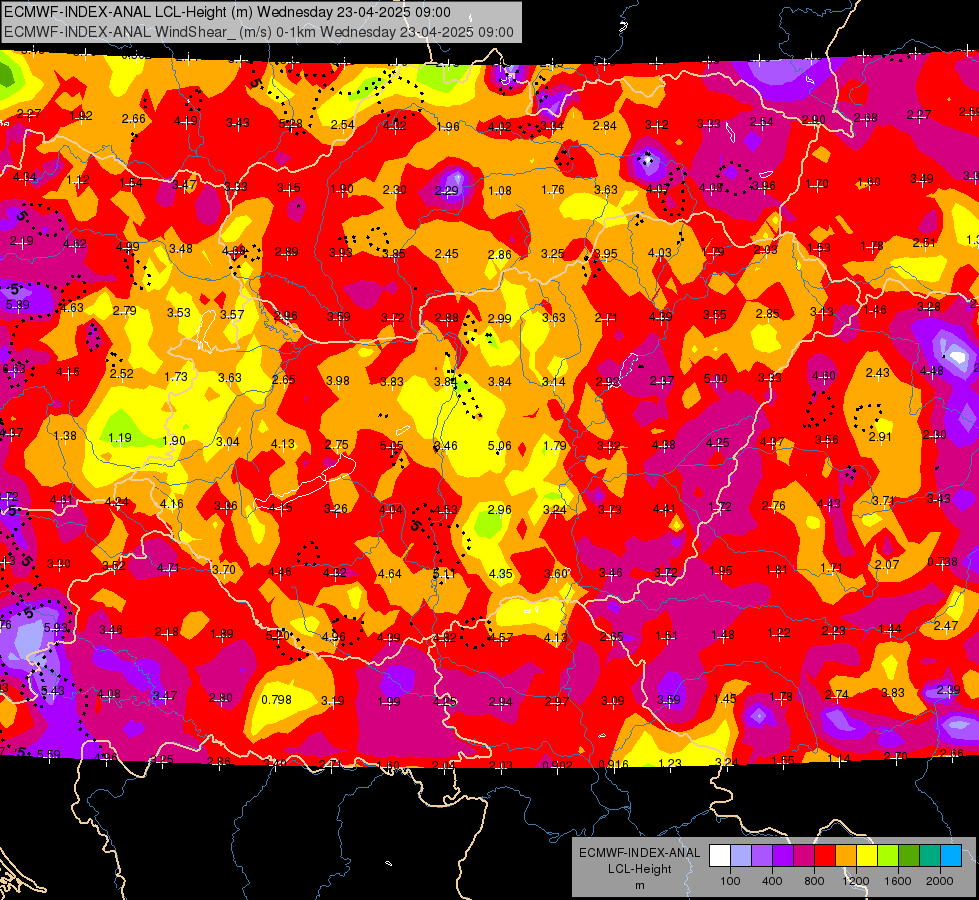Select the medium purple legend swatch
The height and width of the screenshot is (900, 979).
(762, 856)
